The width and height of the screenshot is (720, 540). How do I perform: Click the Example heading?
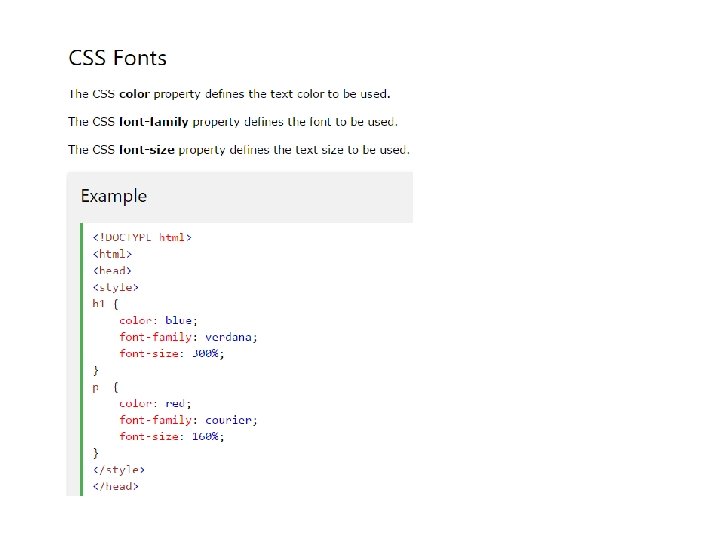tap(114, 197)
